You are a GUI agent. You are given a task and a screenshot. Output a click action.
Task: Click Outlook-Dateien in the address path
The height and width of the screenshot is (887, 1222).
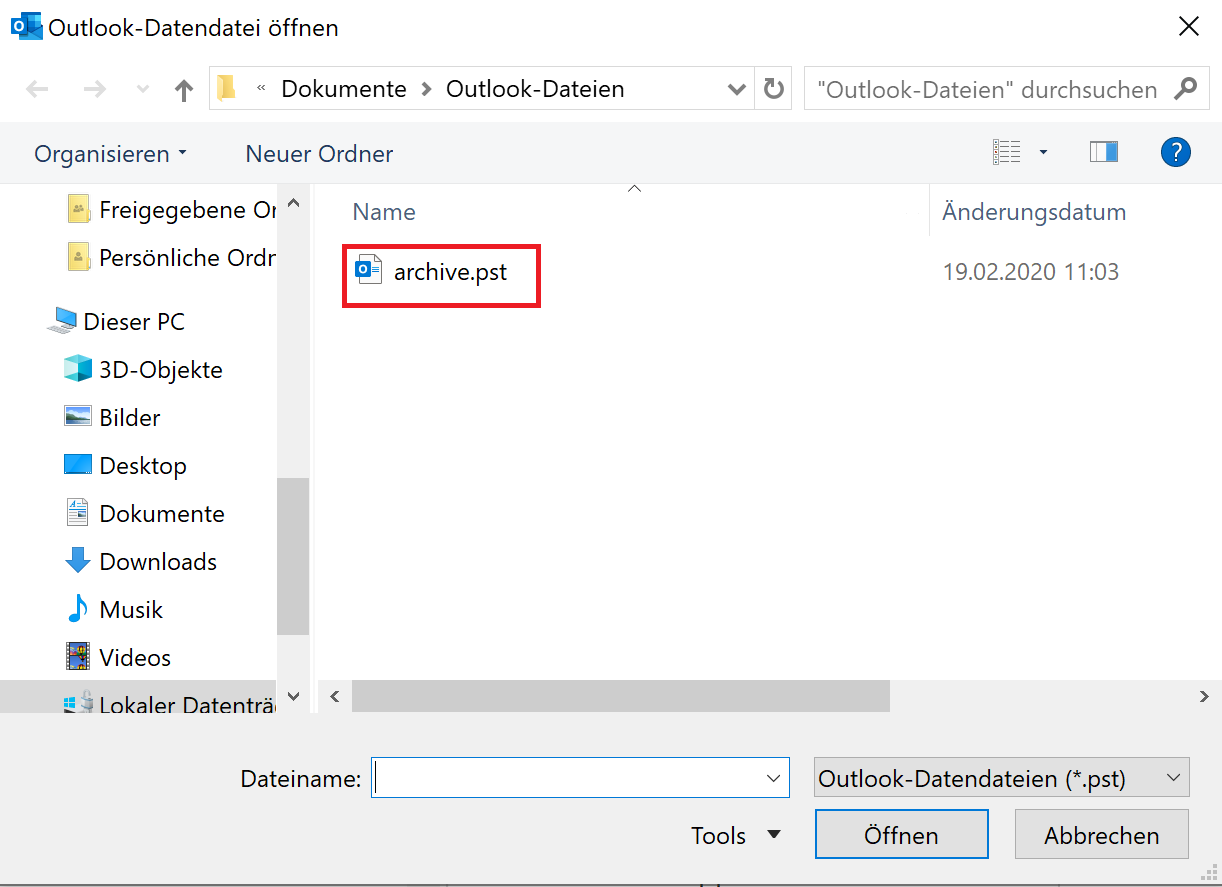(535, 89)
